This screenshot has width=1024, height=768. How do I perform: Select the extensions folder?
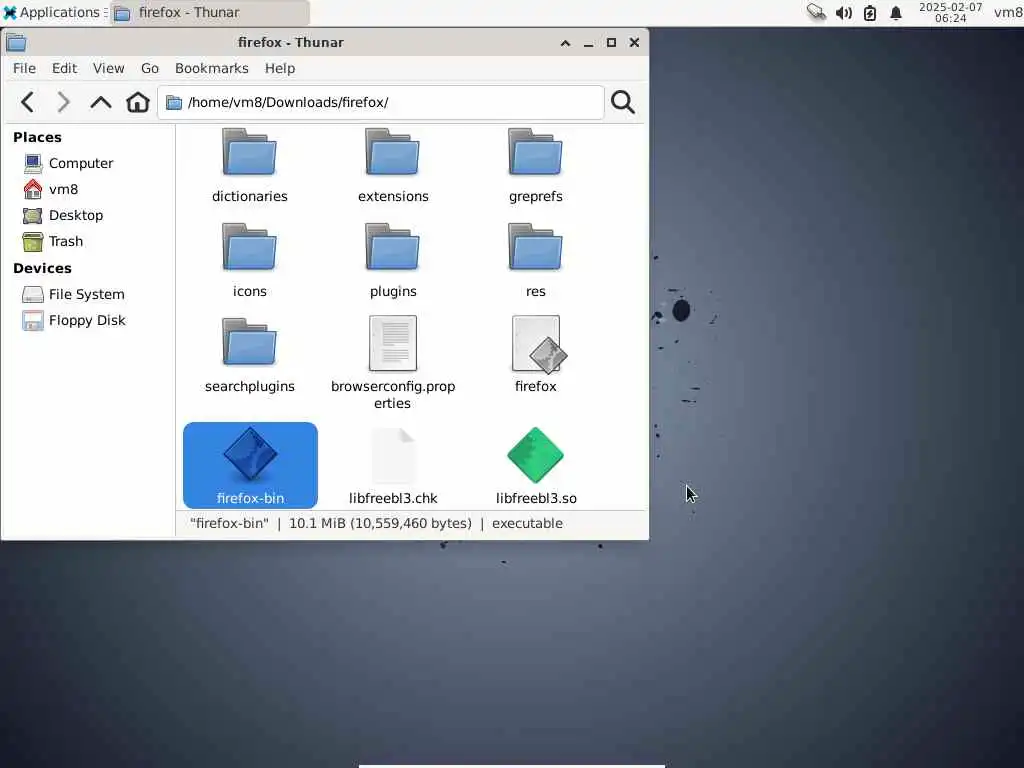coord(392,166)
